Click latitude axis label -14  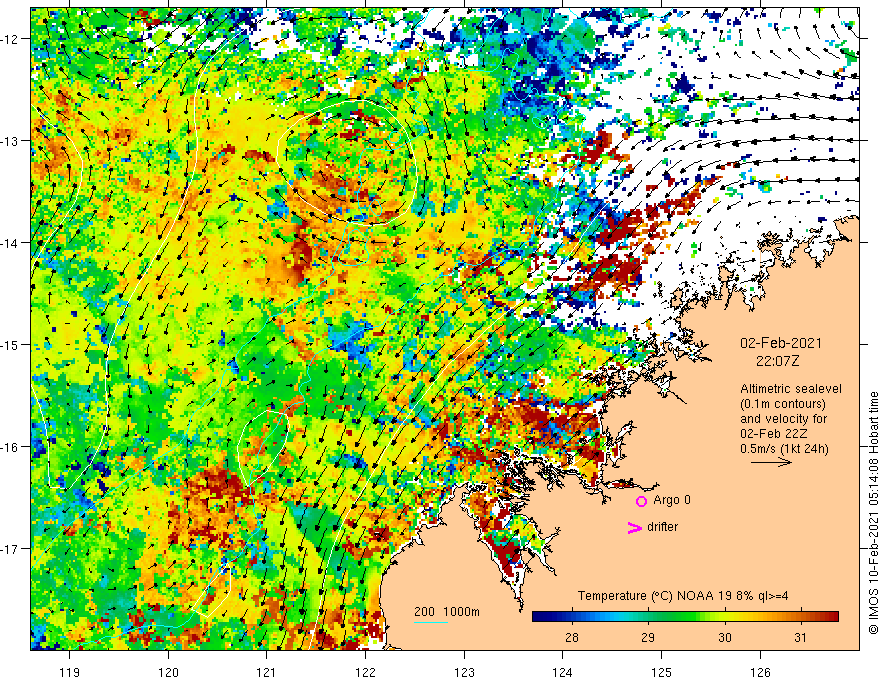[11, 243]
